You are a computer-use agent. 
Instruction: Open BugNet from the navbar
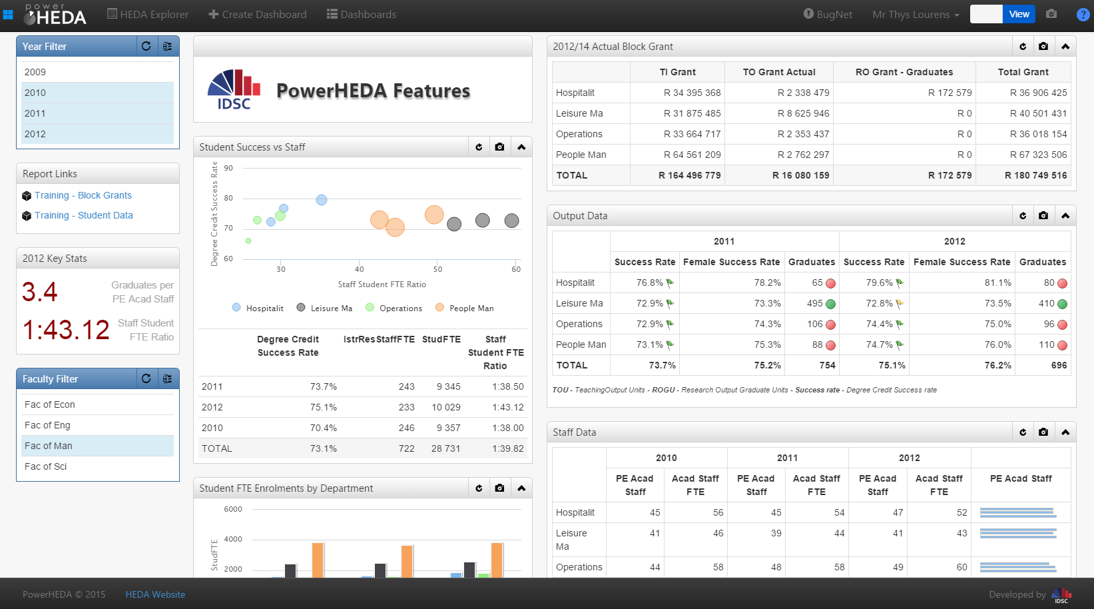click(827, 14)
